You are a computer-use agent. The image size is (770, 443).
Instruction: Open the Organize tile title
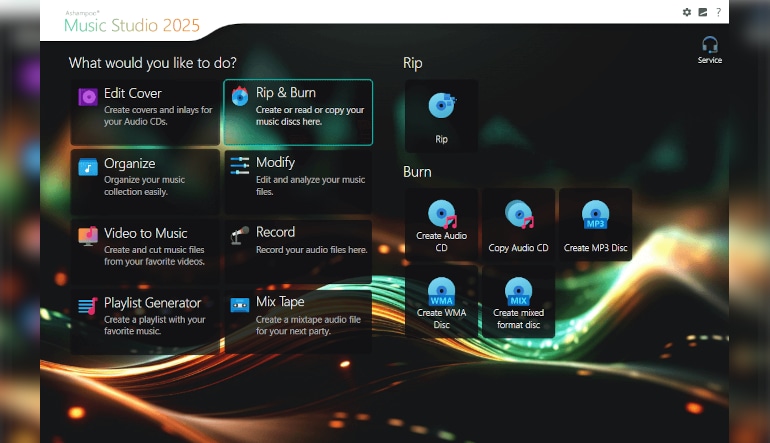pyautogui.click(x=130, y=164)
